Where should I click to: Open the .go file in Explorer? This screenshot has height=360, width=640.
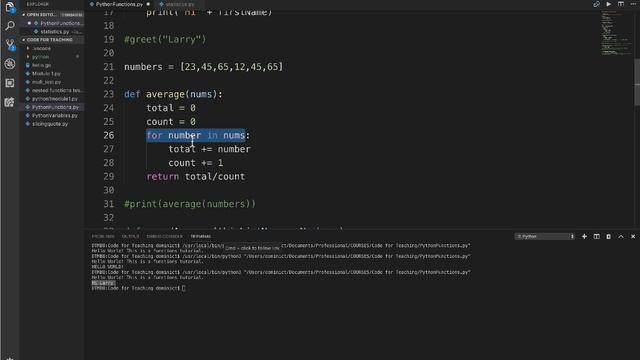(x=41, y=65)
